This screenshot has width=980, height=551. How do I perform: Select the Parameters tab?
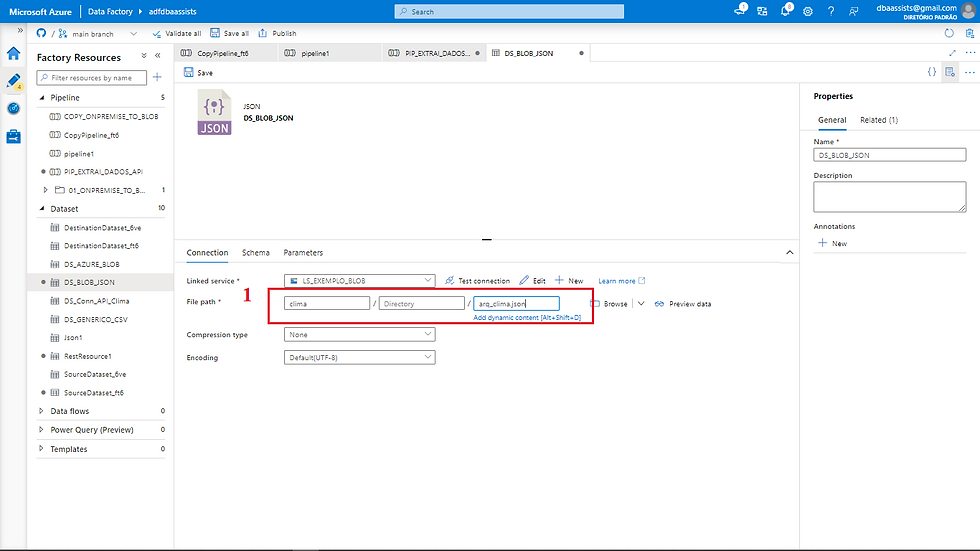click(303, 252)
